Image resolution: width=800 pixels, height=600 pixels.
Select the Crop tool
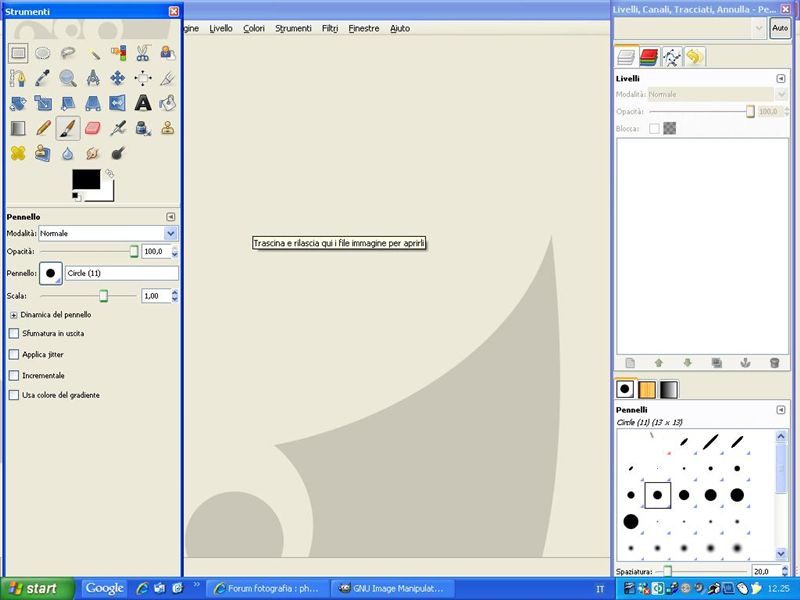coord(167,78)
